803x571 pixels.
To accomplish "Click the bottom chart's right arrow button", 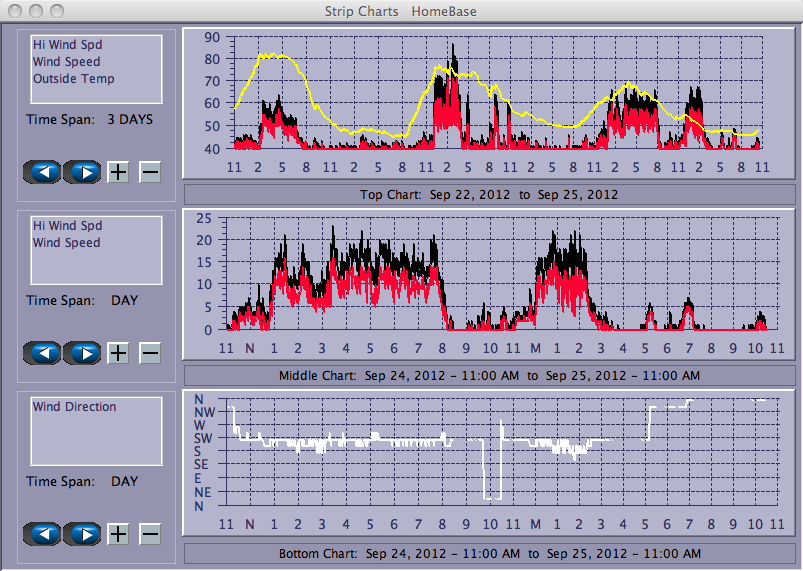I will tap(83, 534).
